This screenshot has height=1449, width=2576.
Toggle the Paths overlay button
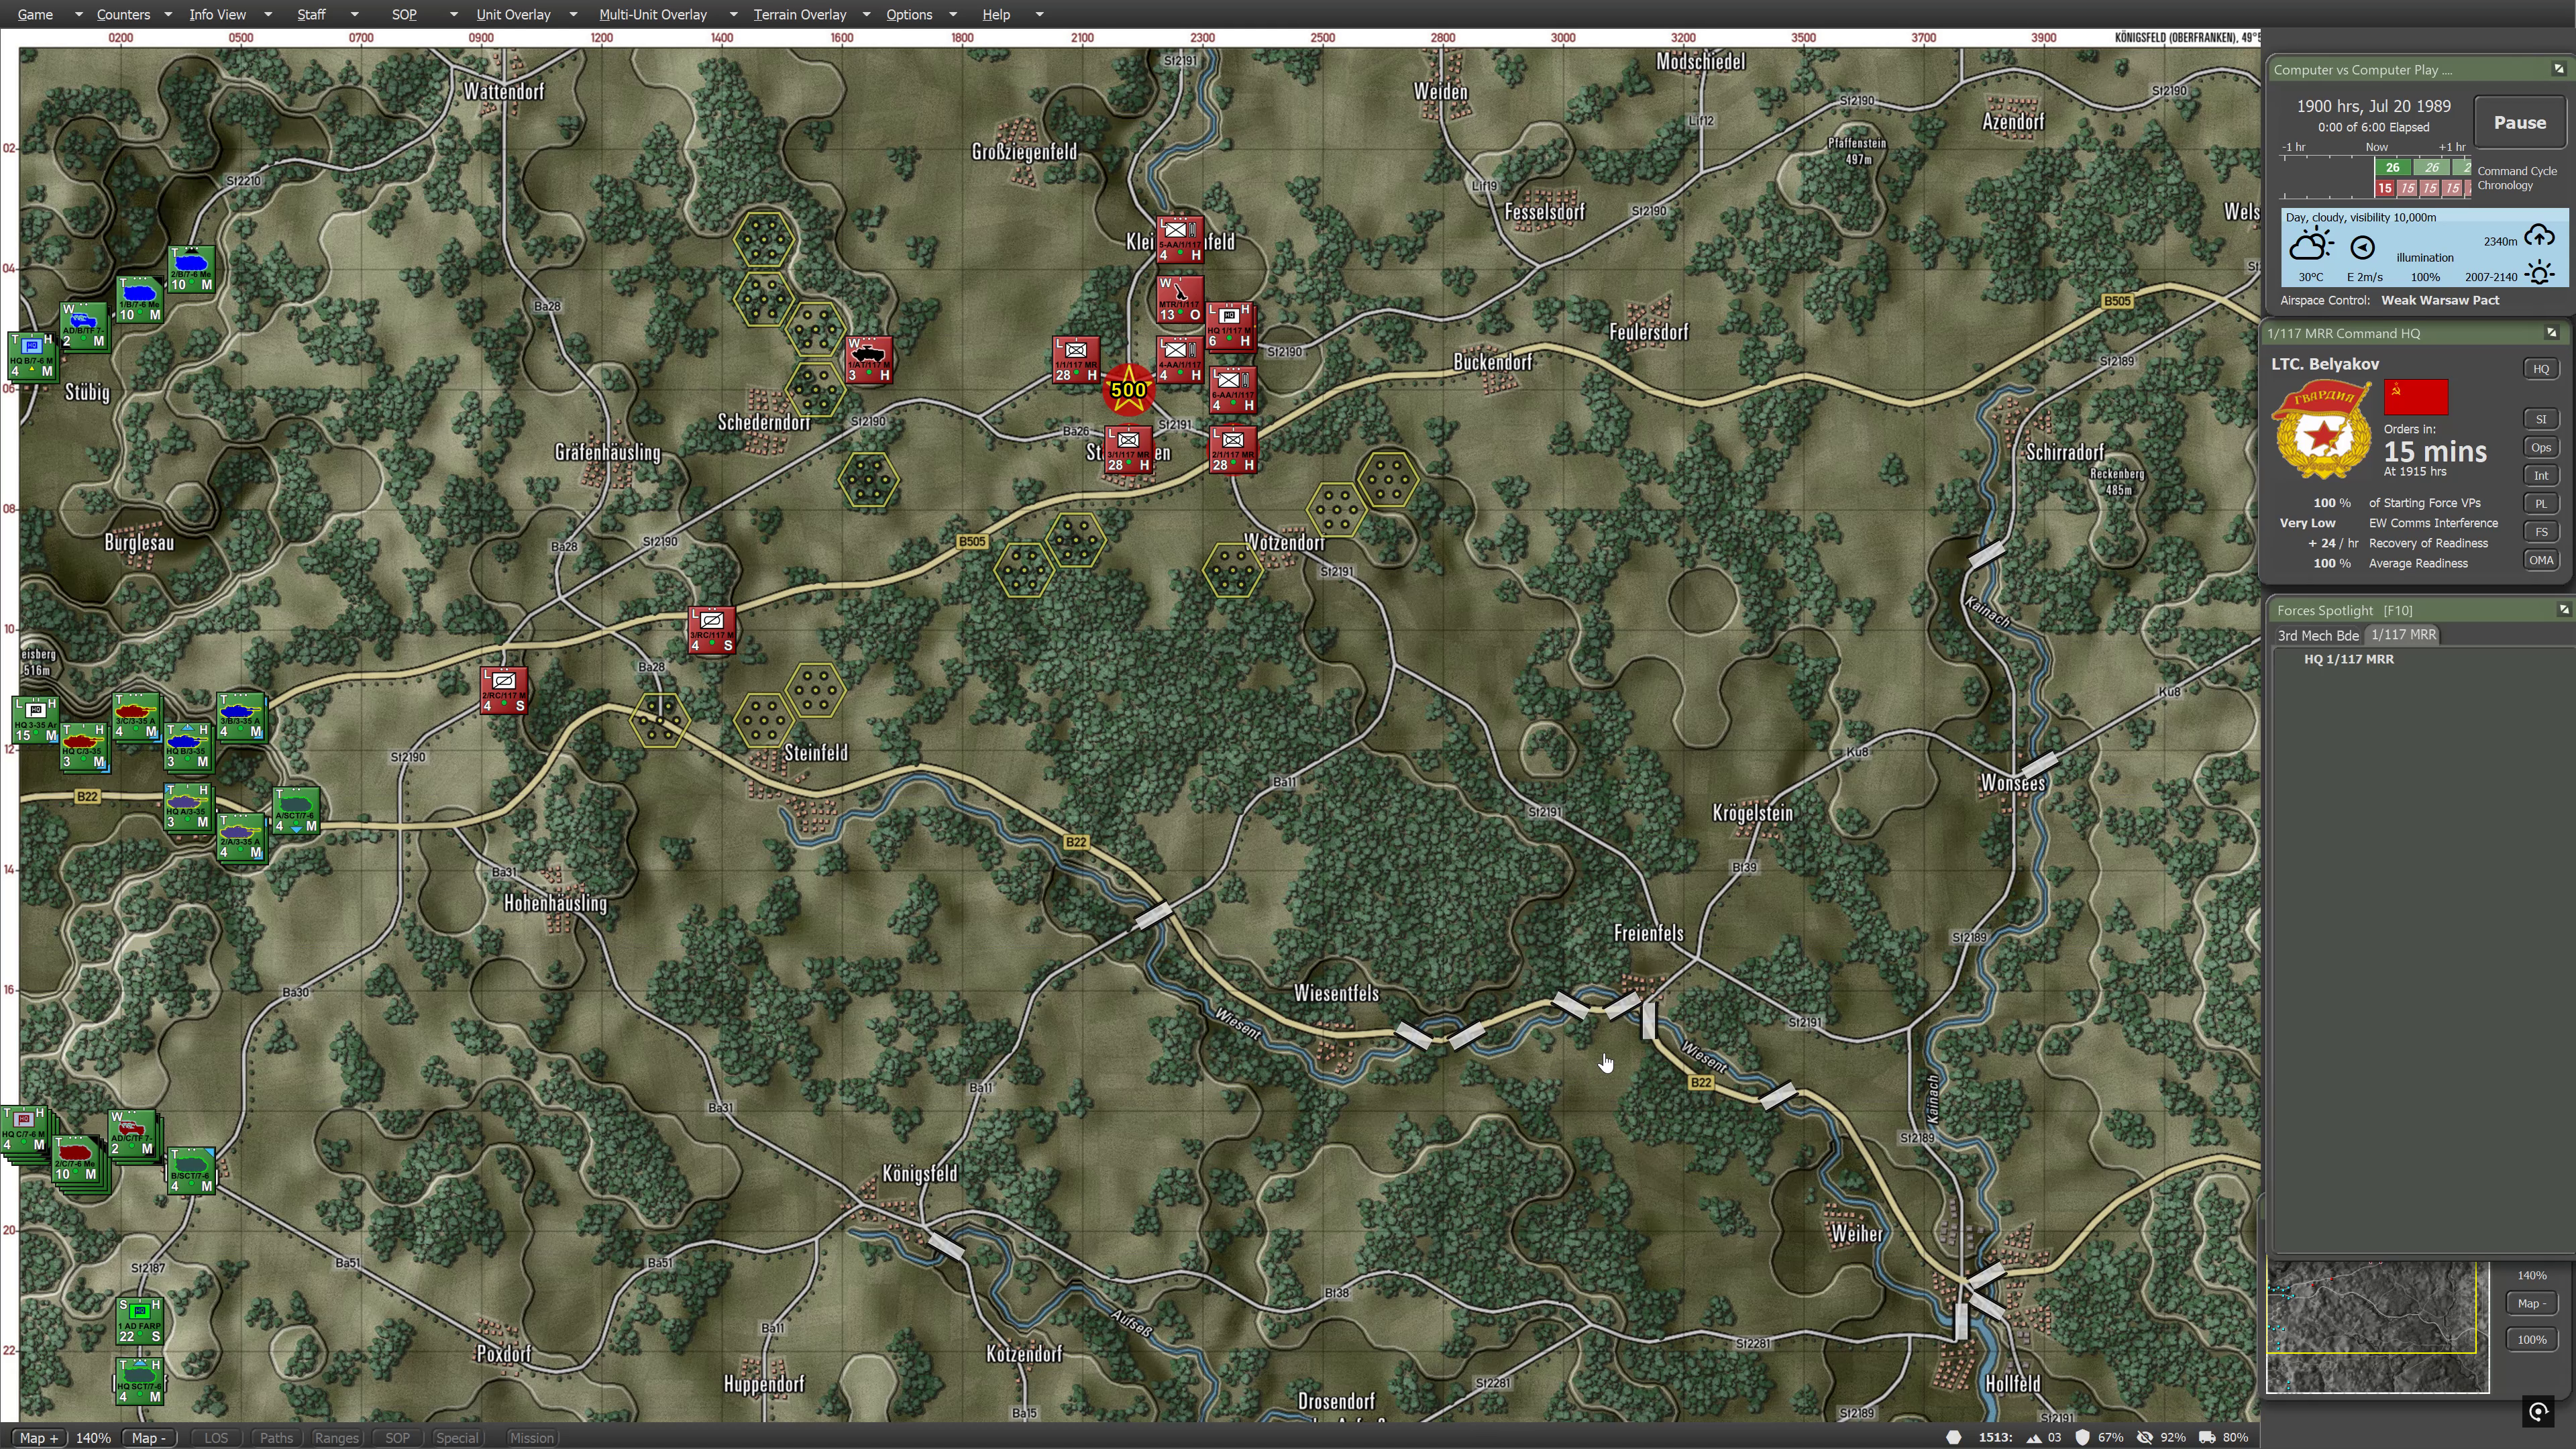276,1438
